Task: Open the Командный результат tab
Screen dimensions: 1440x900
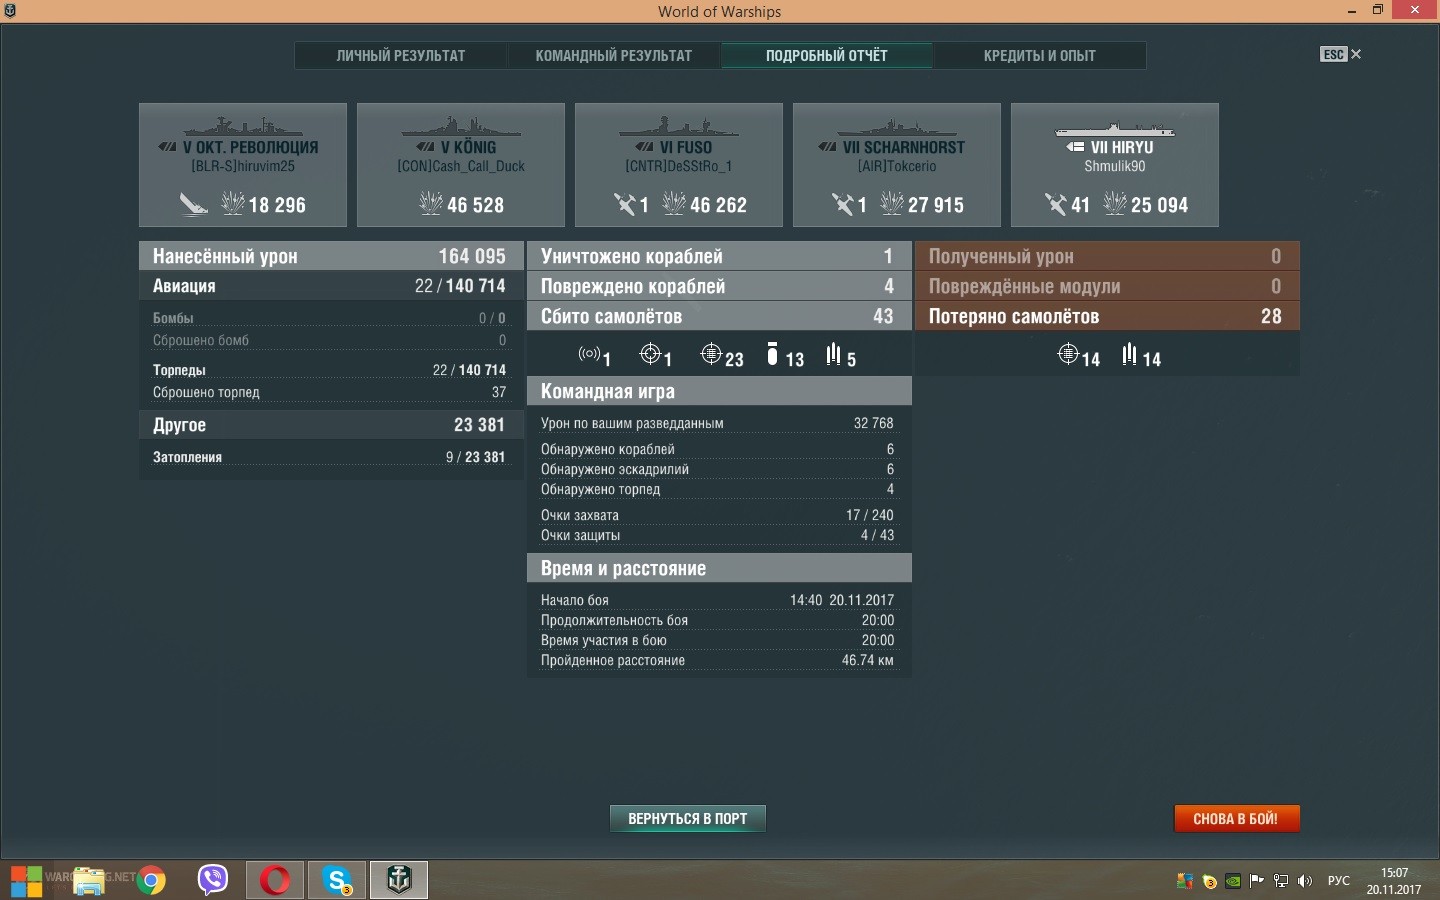Action: 614,56
